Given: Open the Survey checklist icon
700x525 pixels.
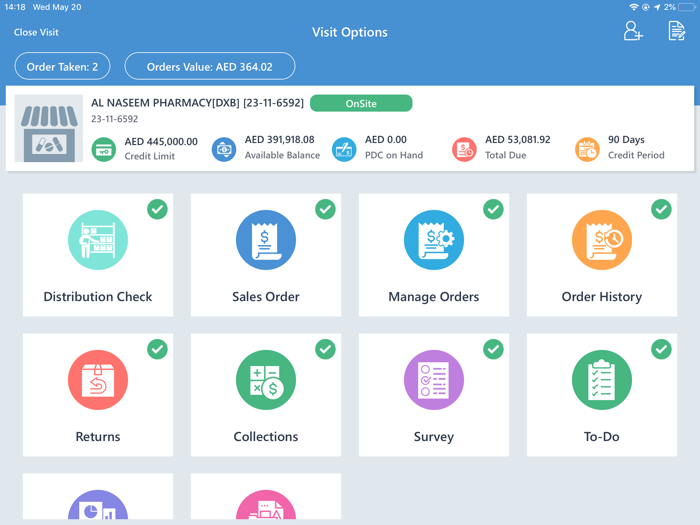Looking at the screenshot, I should coord(433,380).
